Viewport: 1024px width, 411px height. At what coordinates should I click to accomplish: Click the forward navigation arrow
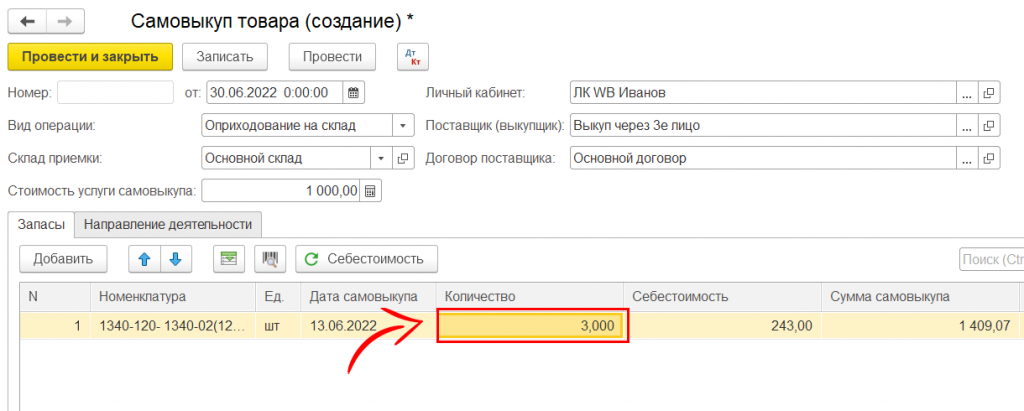click(64, 20)
